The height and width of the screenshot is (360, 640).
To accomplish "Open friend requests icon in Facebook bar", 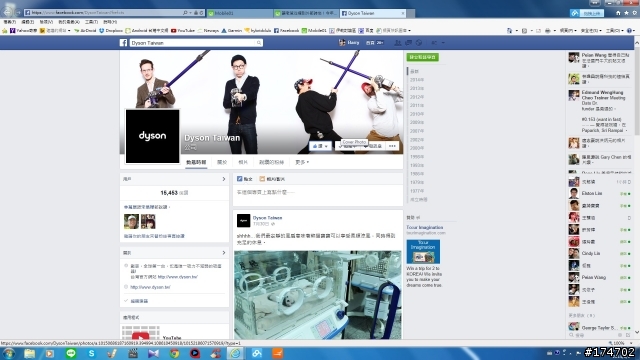I will tap(398, 42).
